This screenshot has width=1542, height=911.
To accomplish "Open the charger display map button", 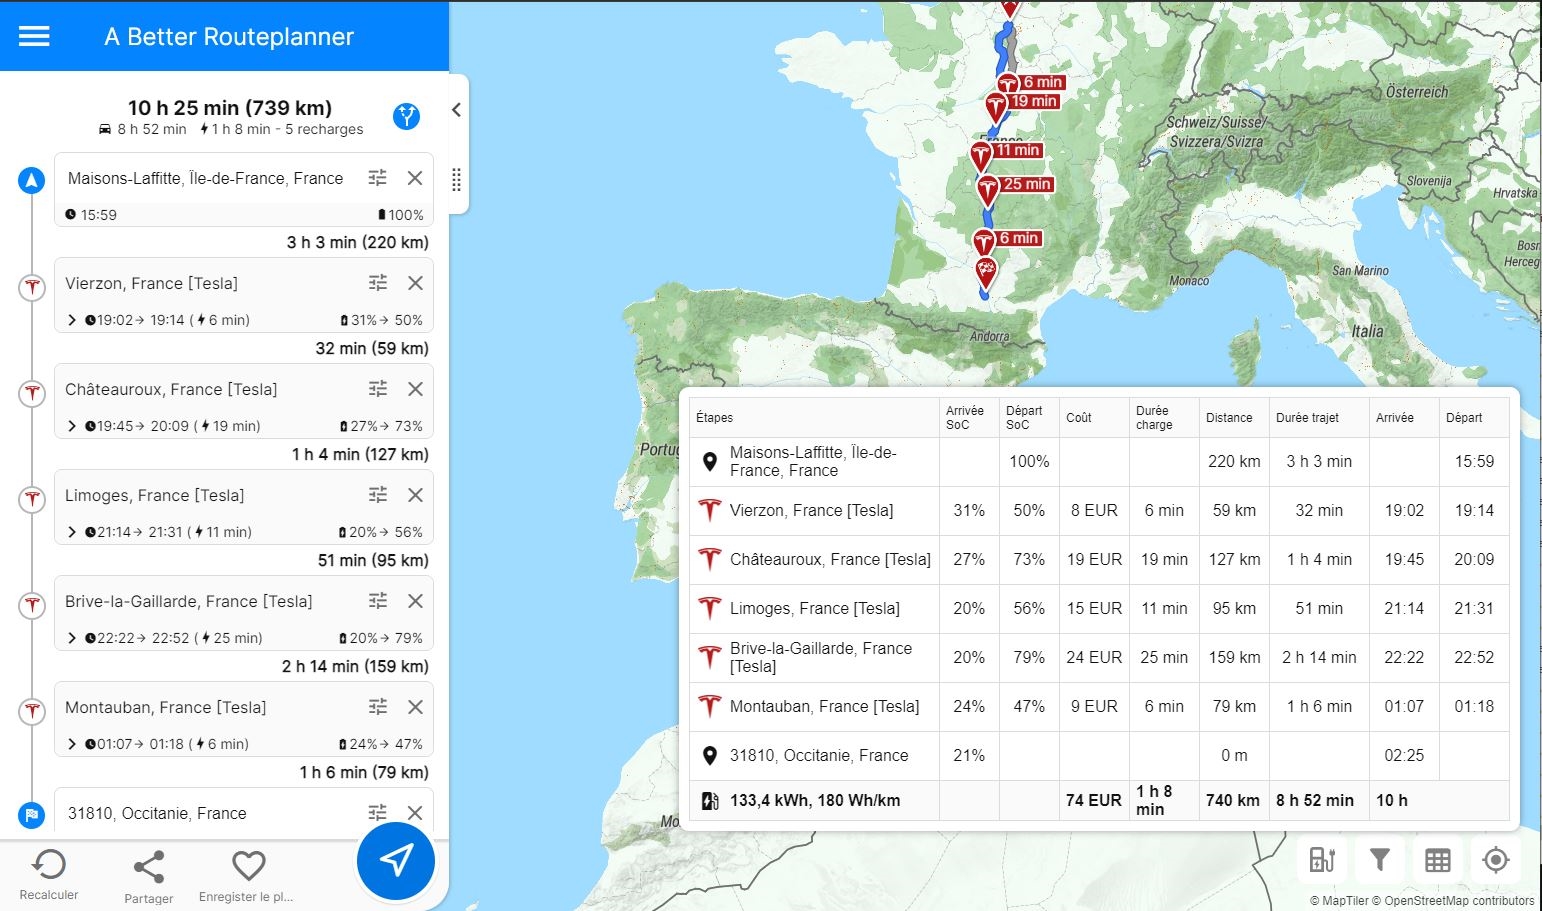I will pos(1322,860).
